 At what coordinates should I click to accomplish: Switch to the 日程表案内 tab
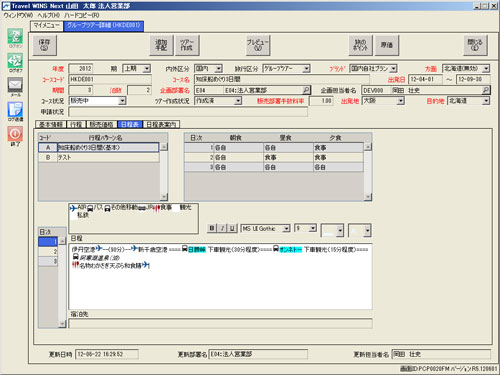[x=161, y=124]
